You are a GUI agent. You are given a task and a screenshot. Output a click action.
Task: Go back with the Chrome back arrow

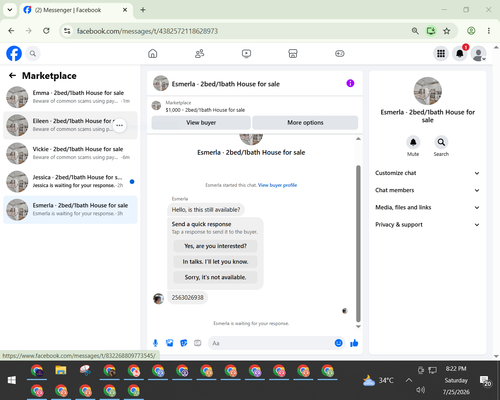coord(11,31)
